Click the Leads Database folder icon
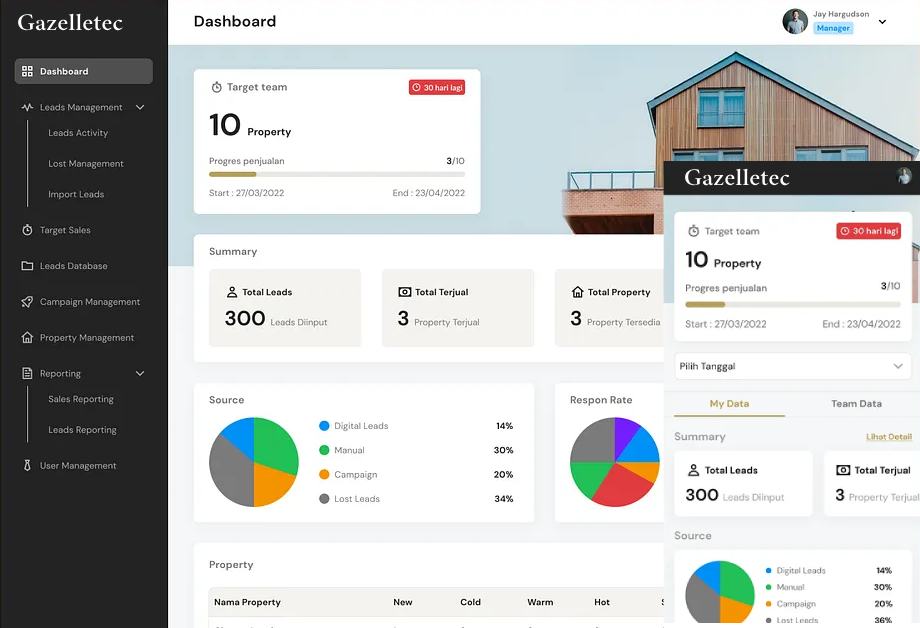The height and width of the screenshot is (628, 920). tap(27, 266)
